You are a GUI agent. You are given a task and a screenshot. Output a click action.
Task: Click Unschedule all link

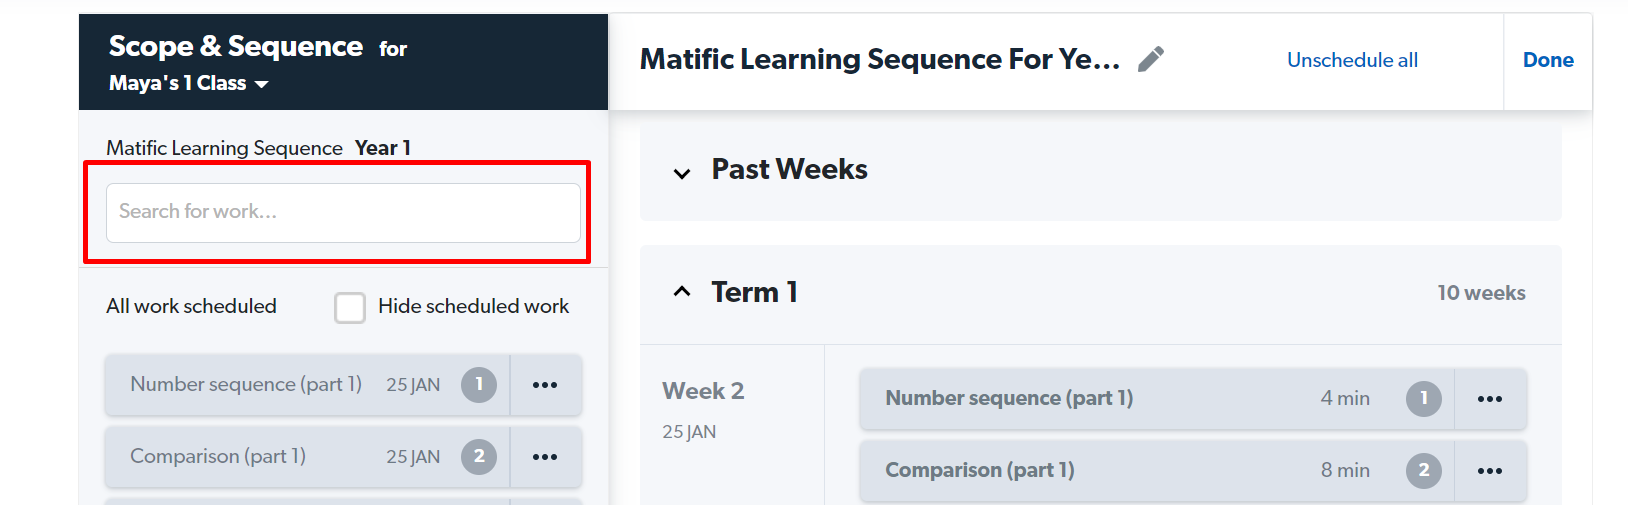pos(1352,60)
